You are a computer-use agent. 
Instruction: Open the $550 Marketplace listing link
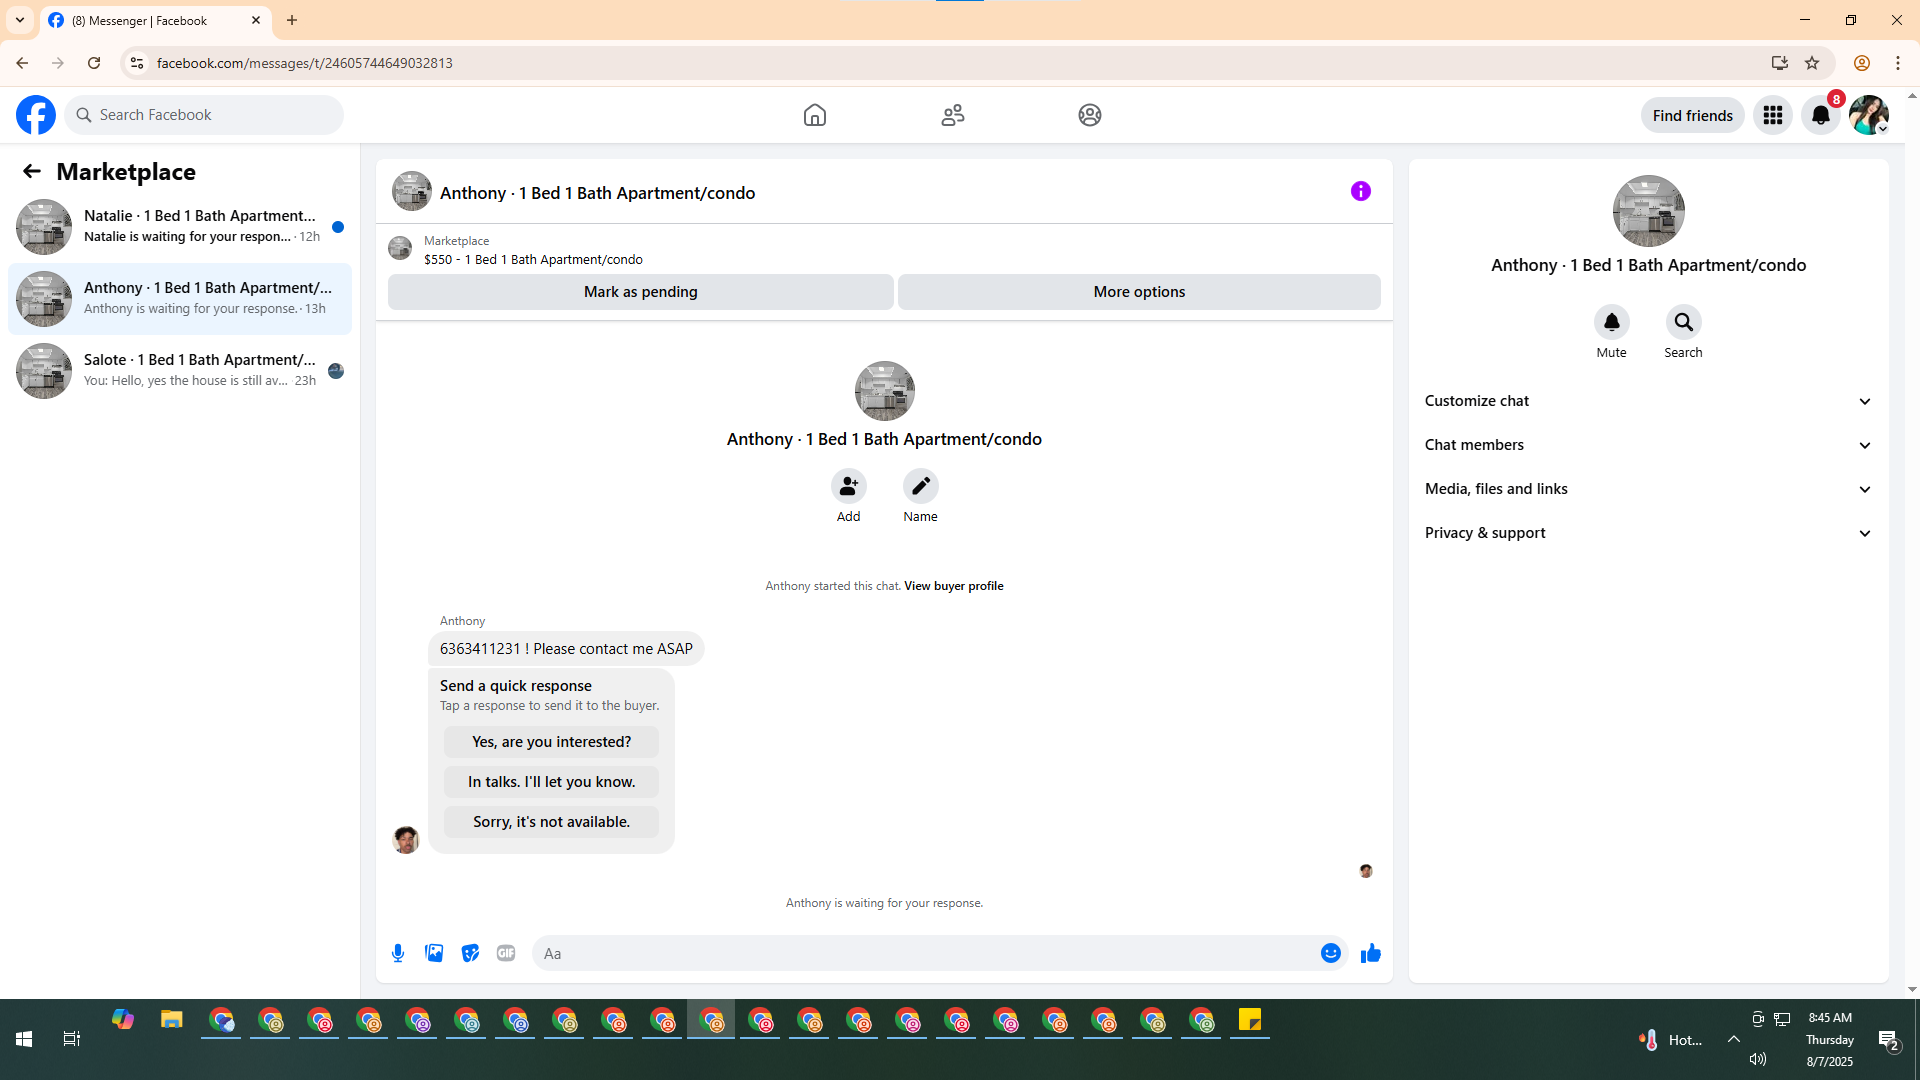533,259
